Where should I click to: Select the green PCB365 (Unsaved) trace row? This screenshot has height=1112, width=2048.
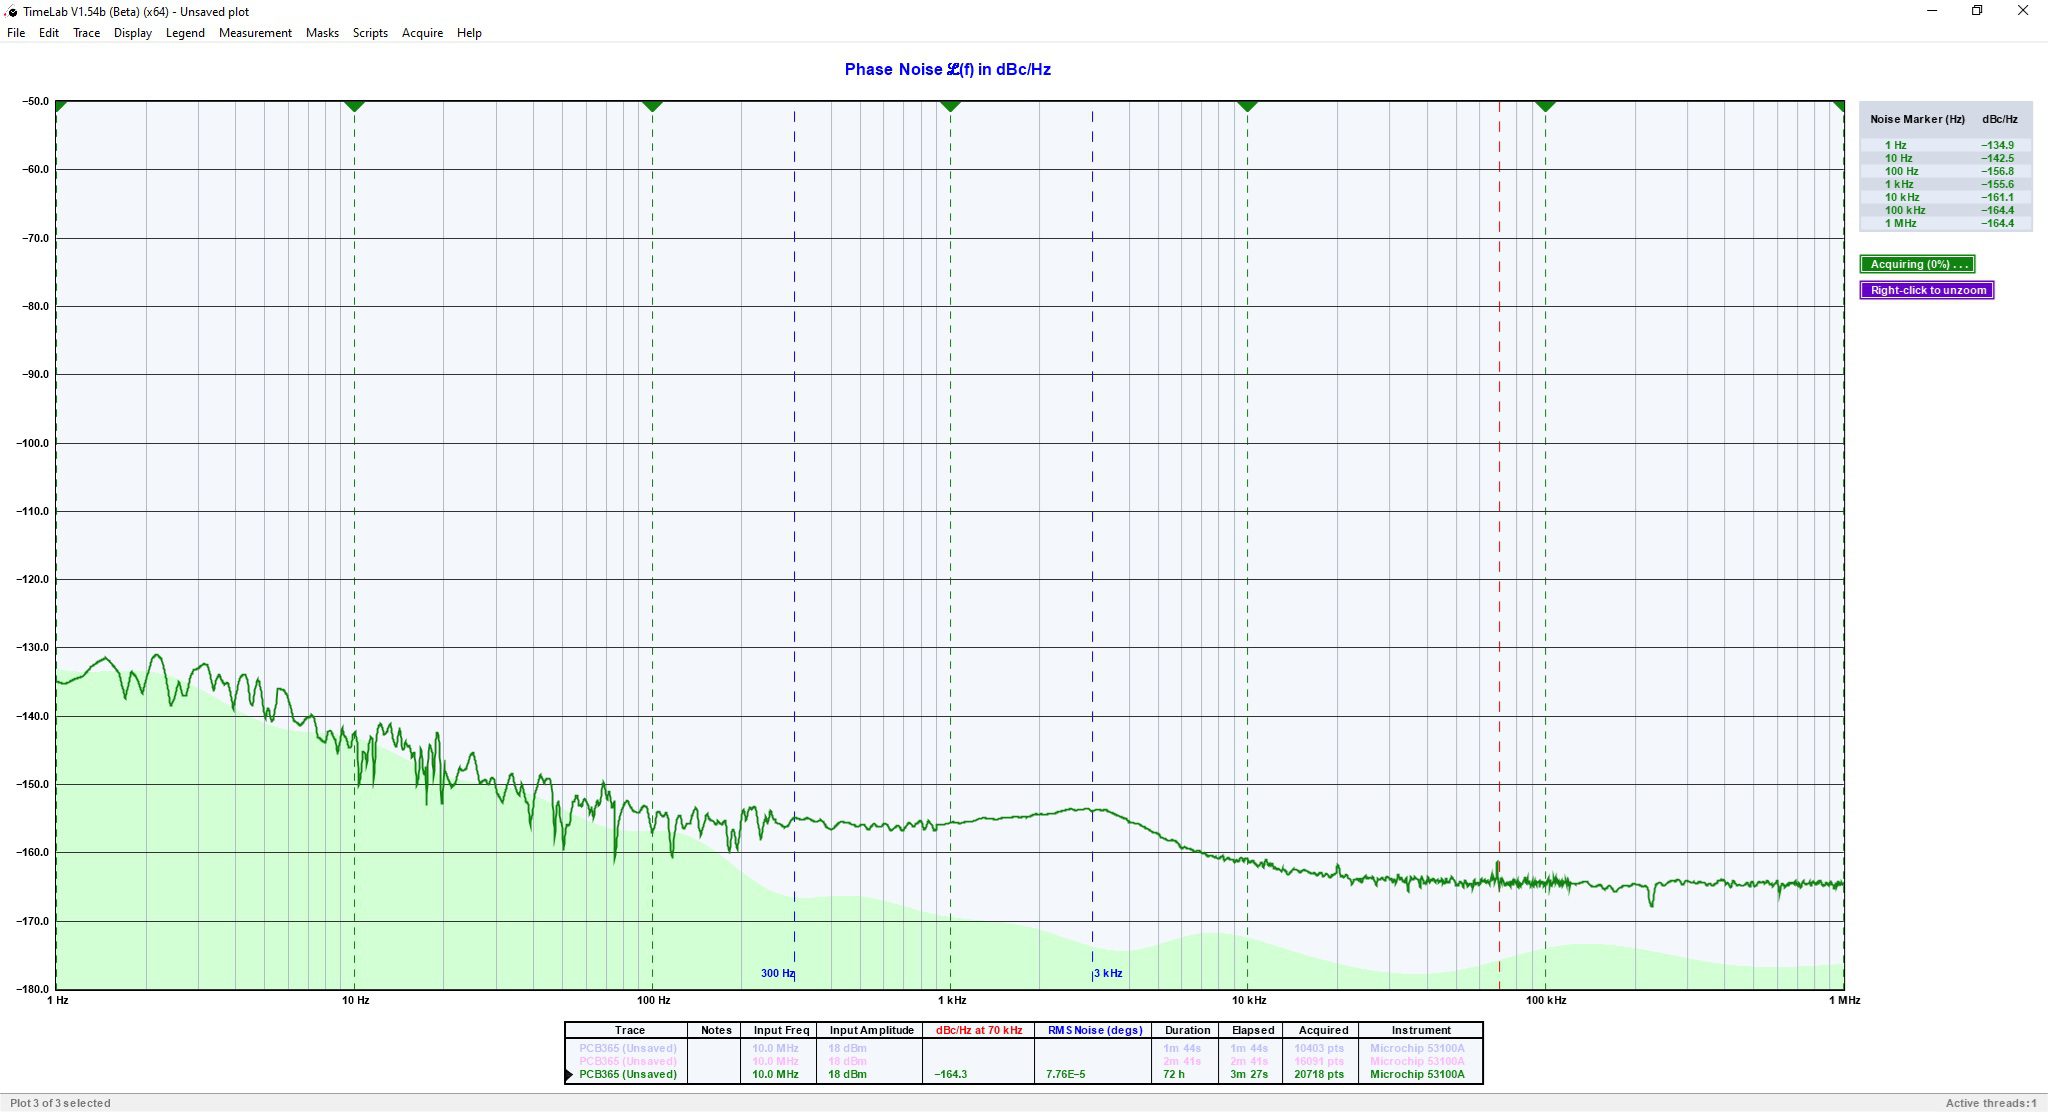tap(627, 1074)
